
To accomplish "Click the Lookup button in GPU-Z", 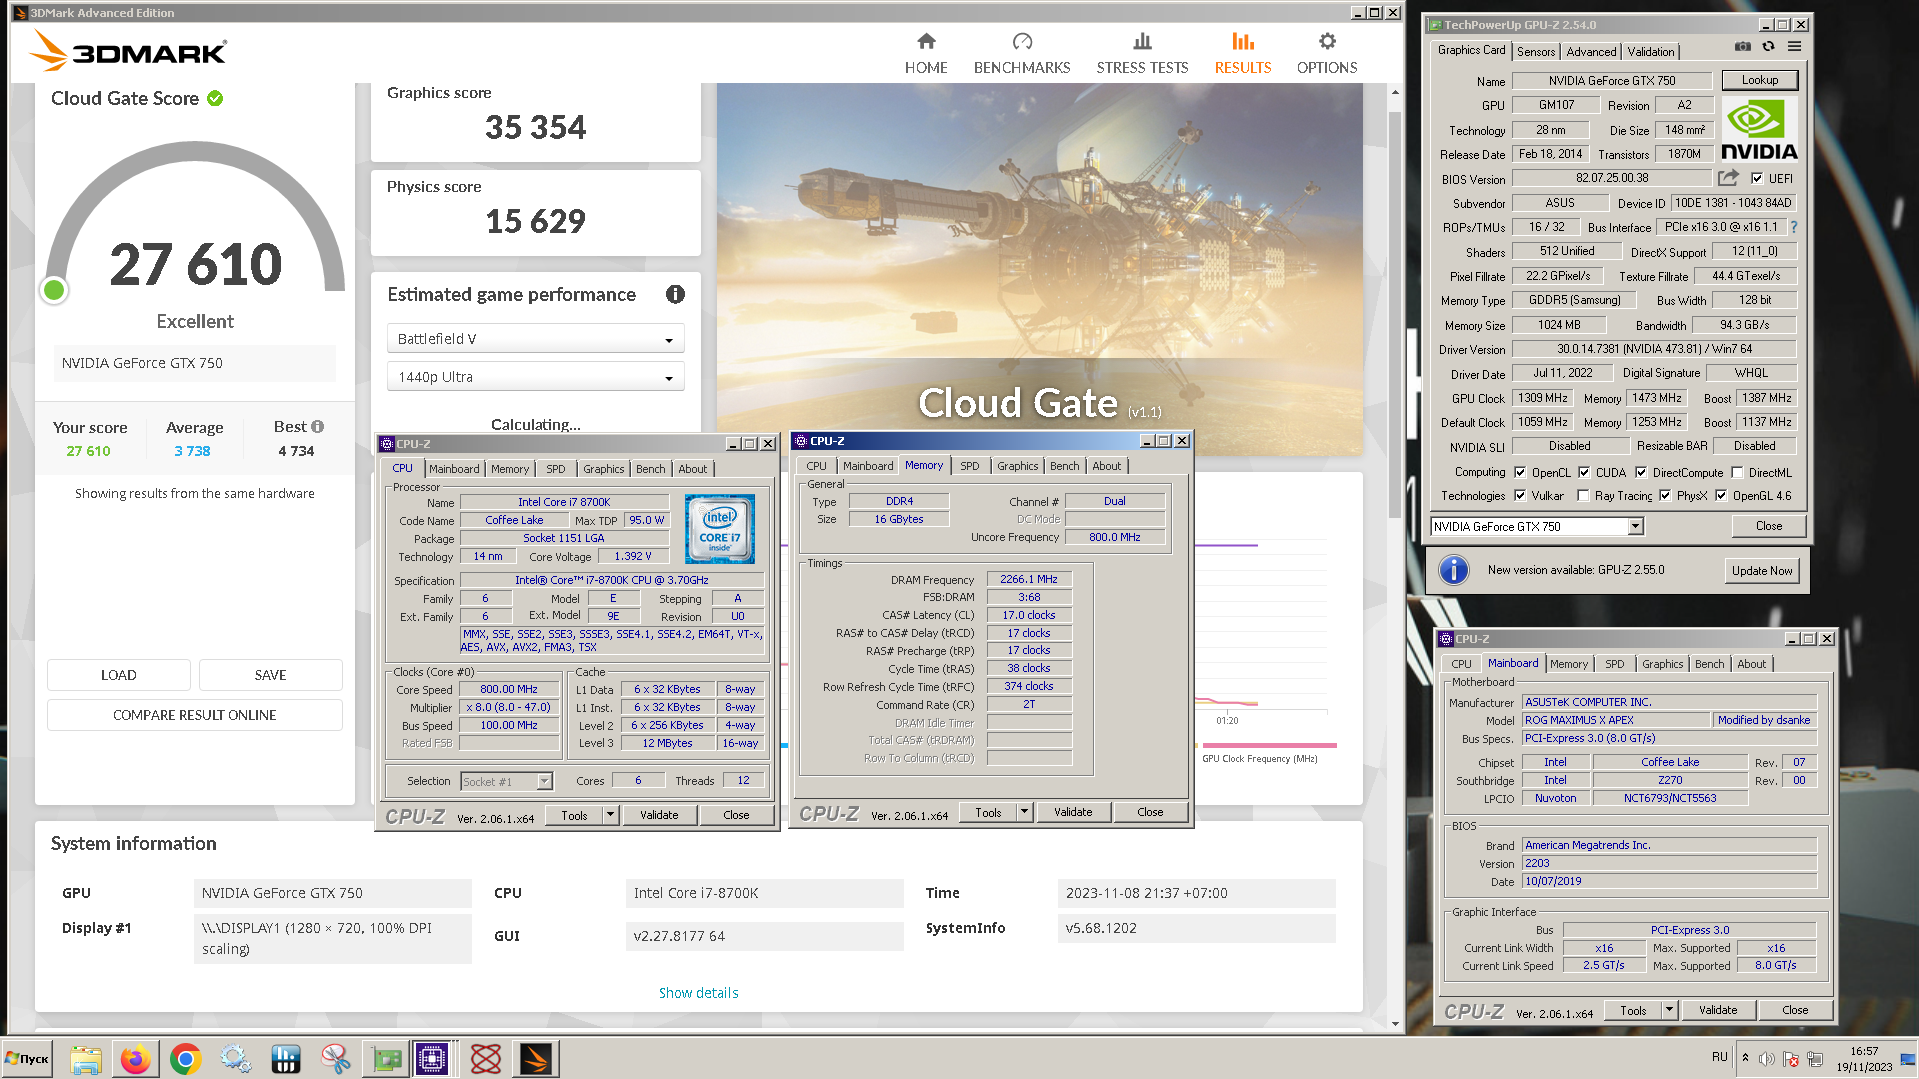I will 1759,80.
